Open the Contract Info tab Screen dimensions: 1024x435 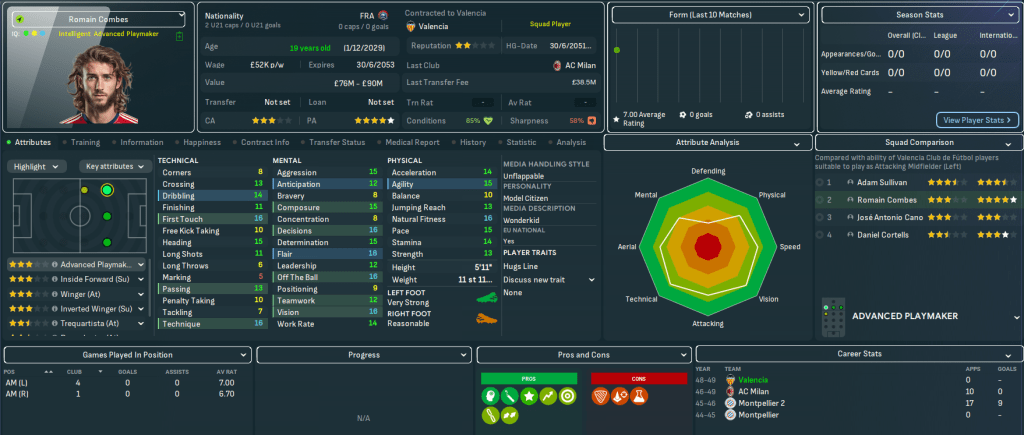tap(264, 142)
